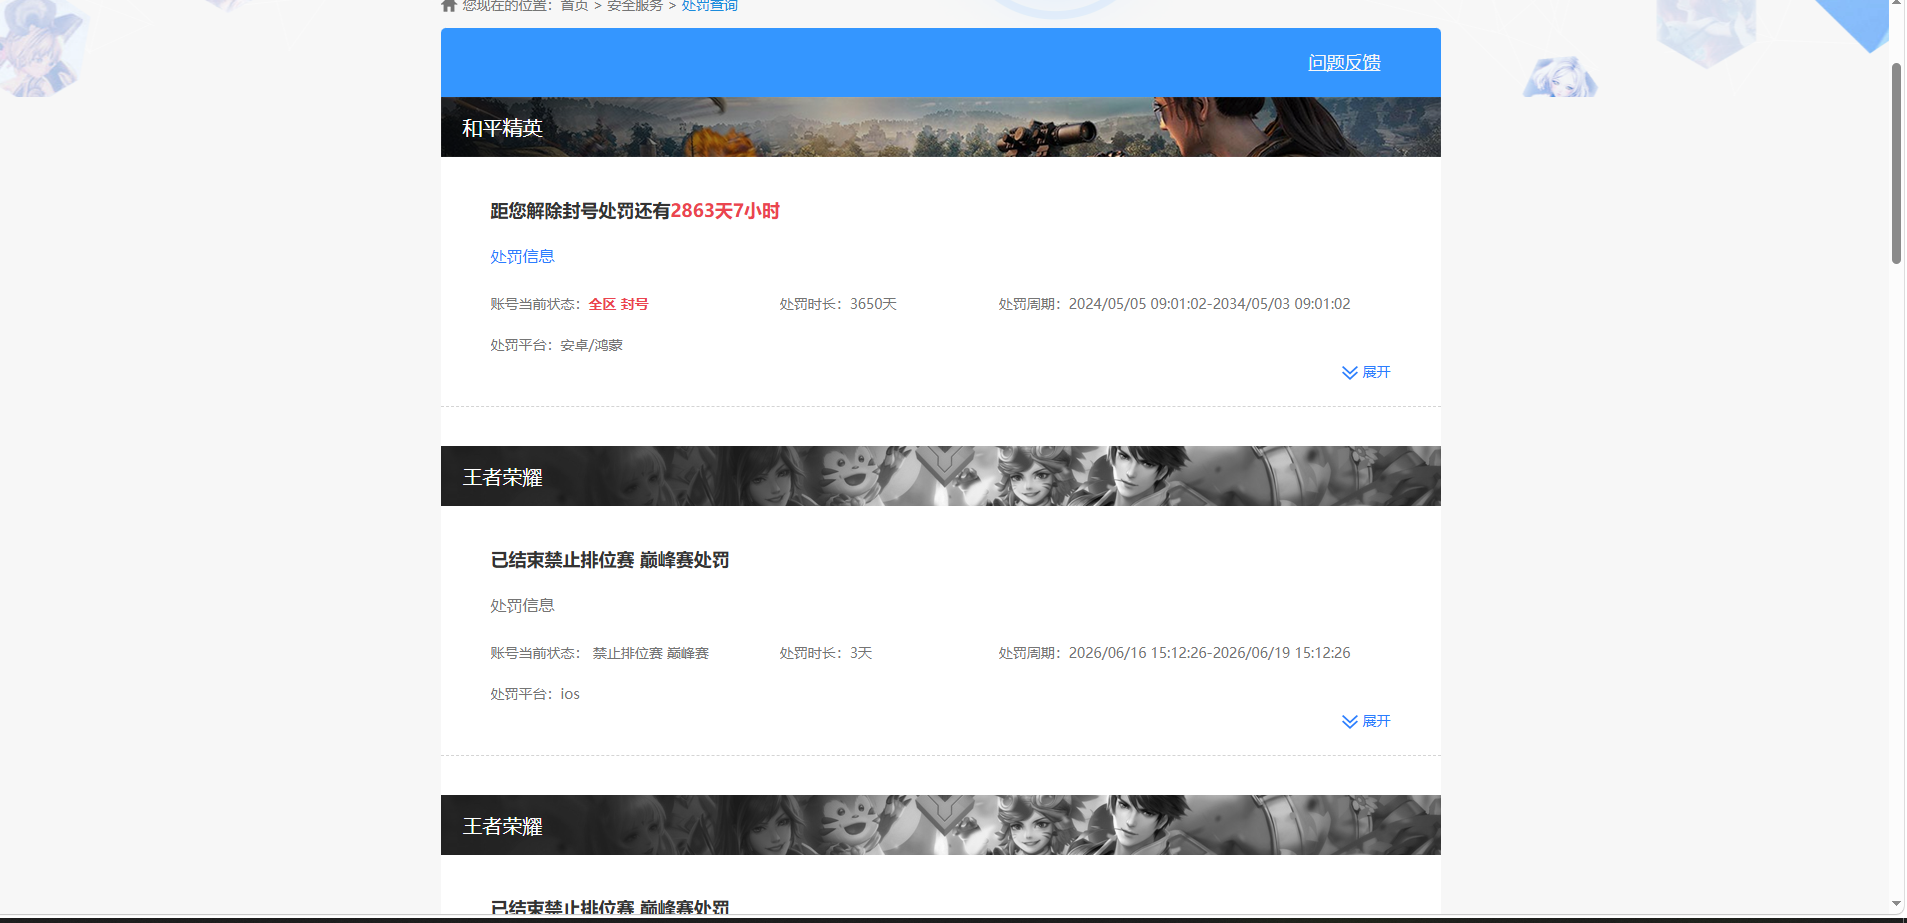This screenshot has width=1907, height=923.
Task: Expand the first 王者荣耀 penalty details
Action: coord(1366,721)
